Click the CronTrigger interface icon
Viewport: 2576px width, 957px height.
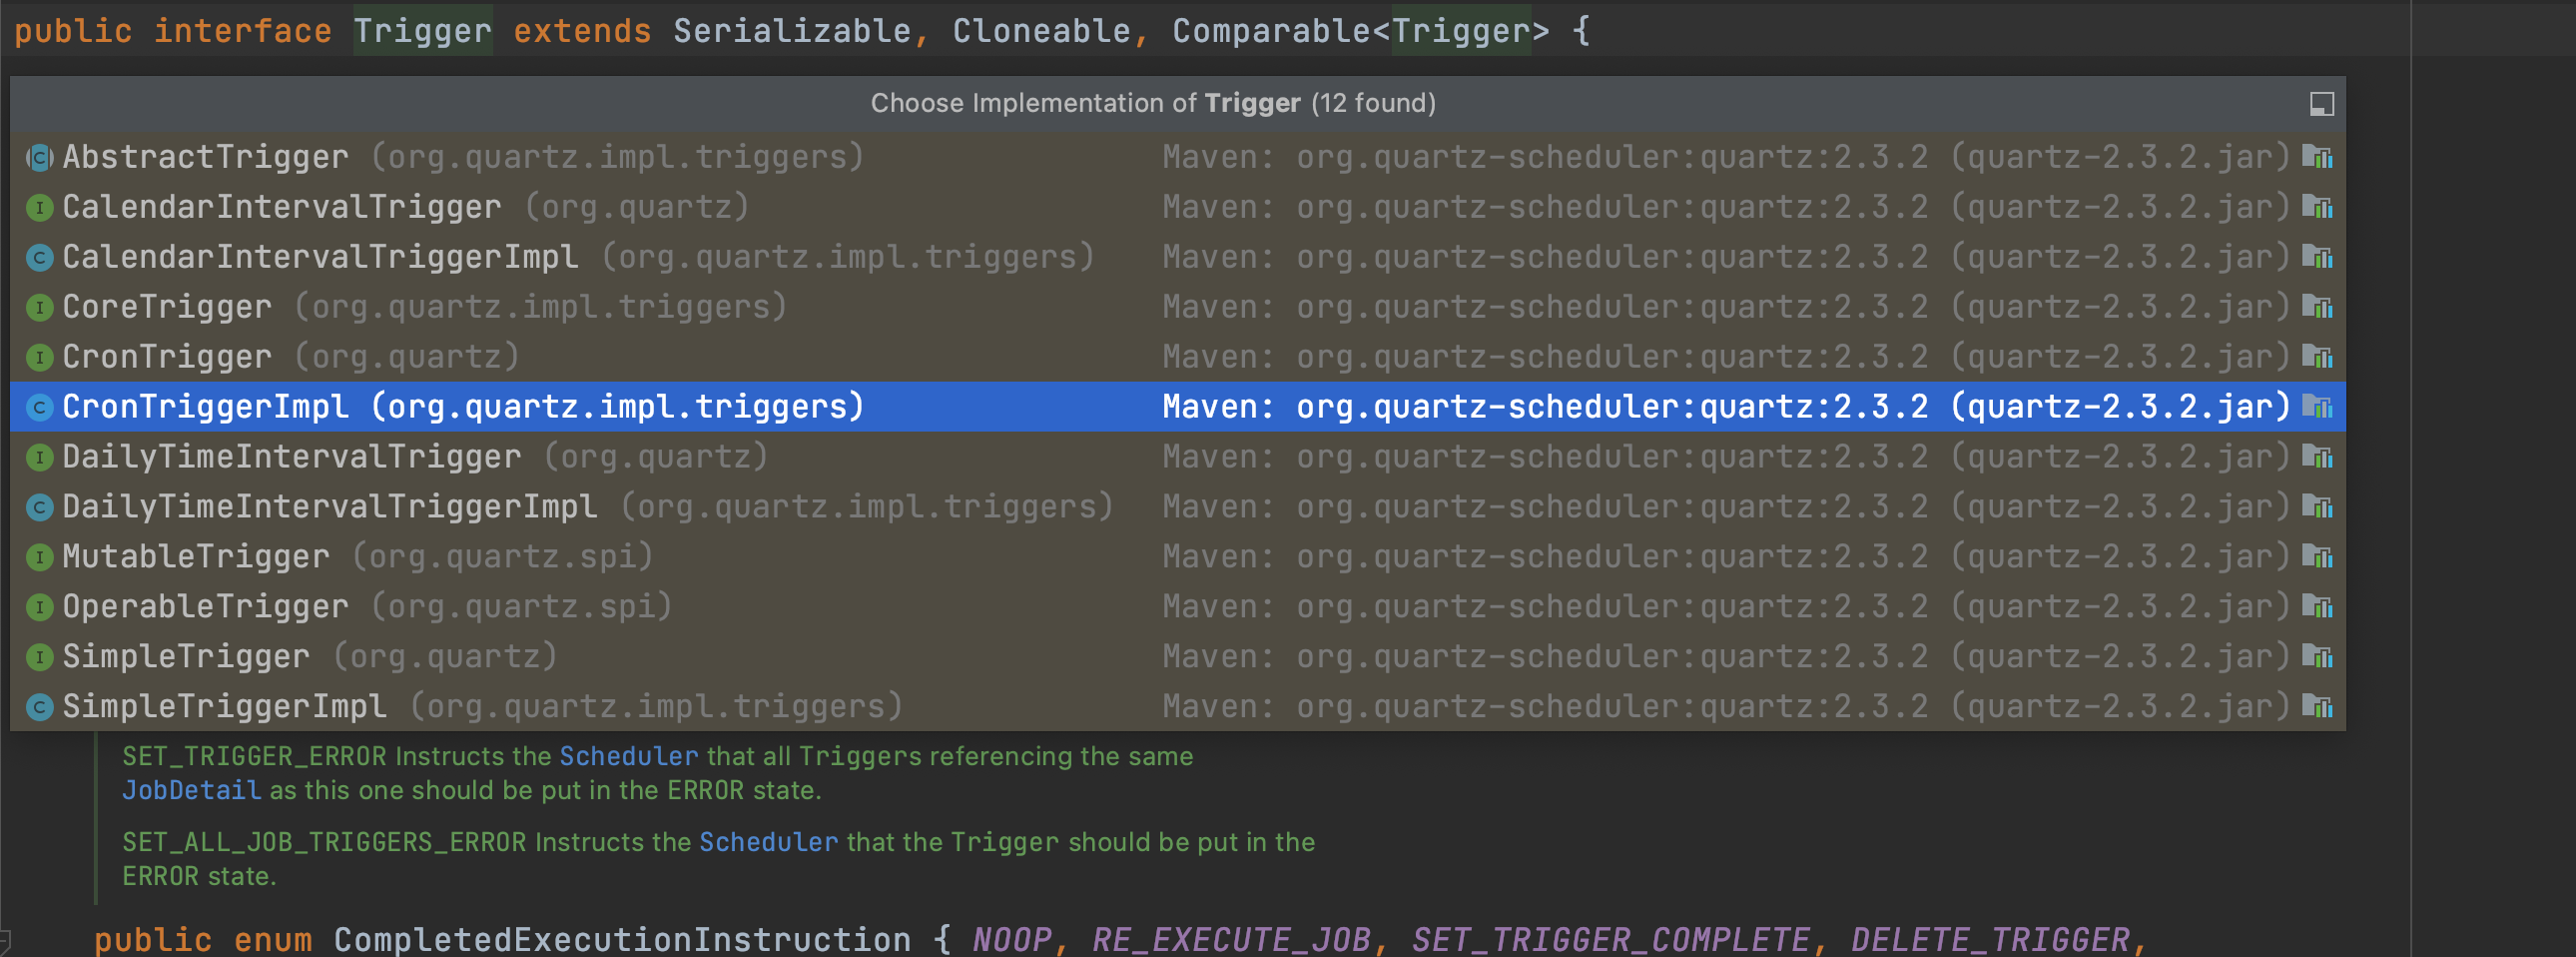coord(39,357)
